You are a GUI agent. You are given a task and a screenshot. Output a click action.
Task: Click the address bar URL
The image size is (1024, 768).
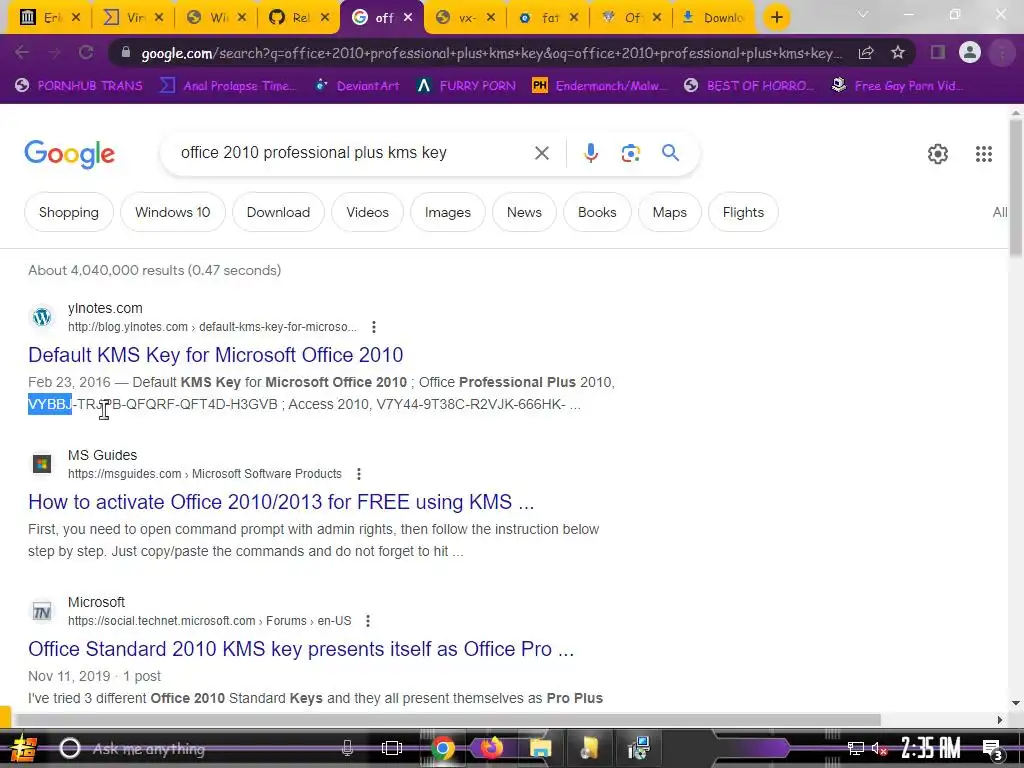point(491,53)
